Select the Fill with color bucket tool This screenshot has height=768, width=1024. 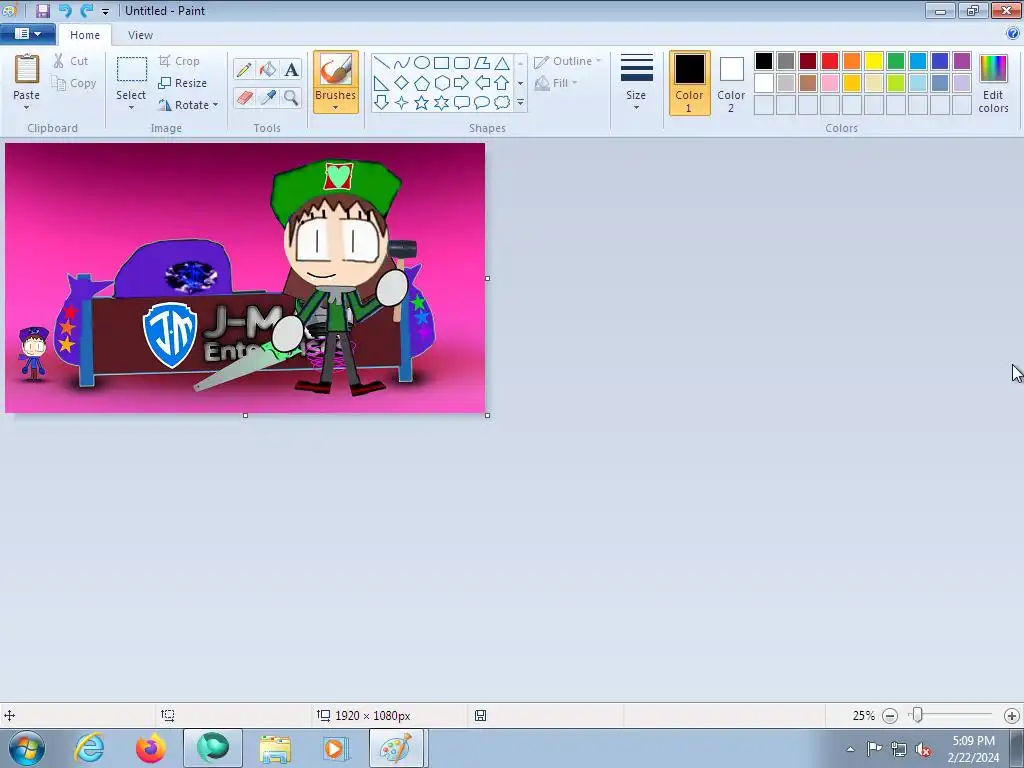[x=268, y=69]
